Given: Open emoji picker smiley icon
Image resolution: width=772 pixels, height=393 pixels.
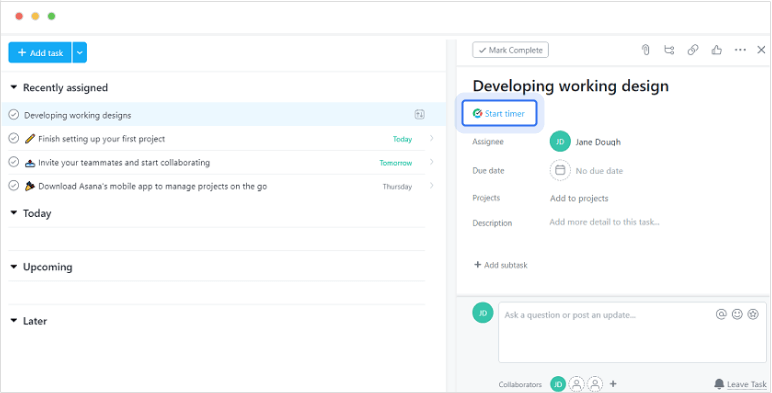Looking at the screenshot, I should click(737, 314).
